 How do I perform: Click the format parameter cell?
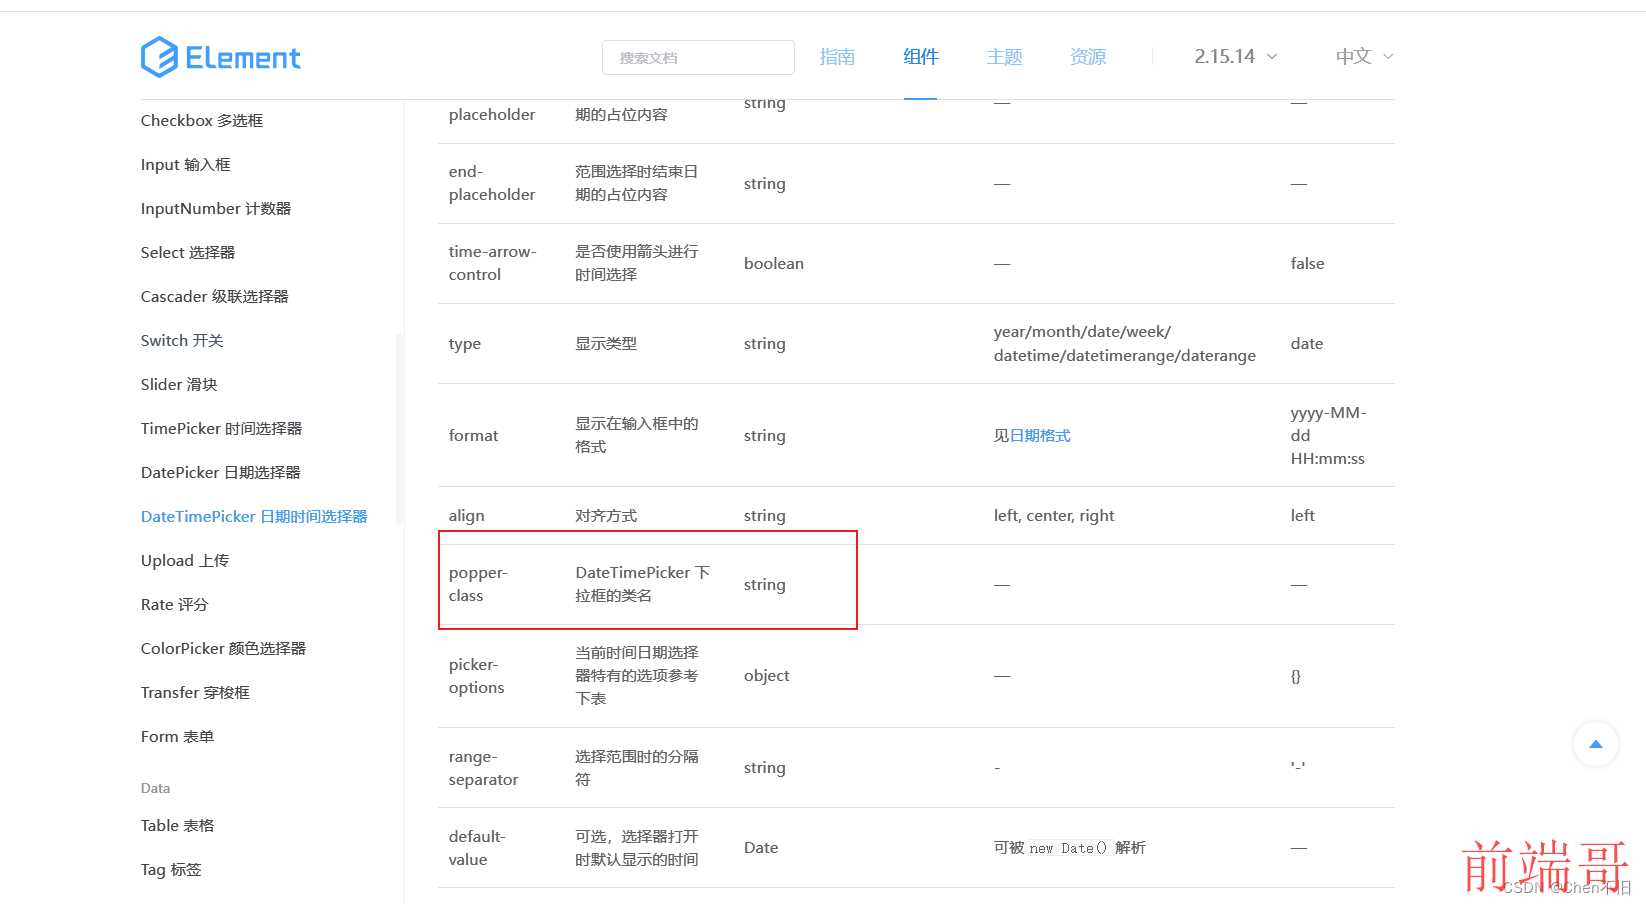point(473,435)
